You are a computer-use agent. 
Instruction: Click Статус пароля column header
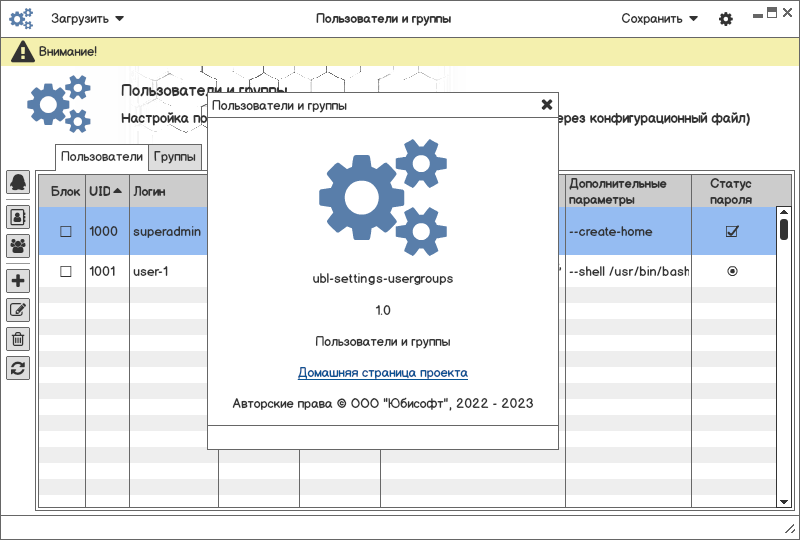pyautogui.click(x=732, y=191)
